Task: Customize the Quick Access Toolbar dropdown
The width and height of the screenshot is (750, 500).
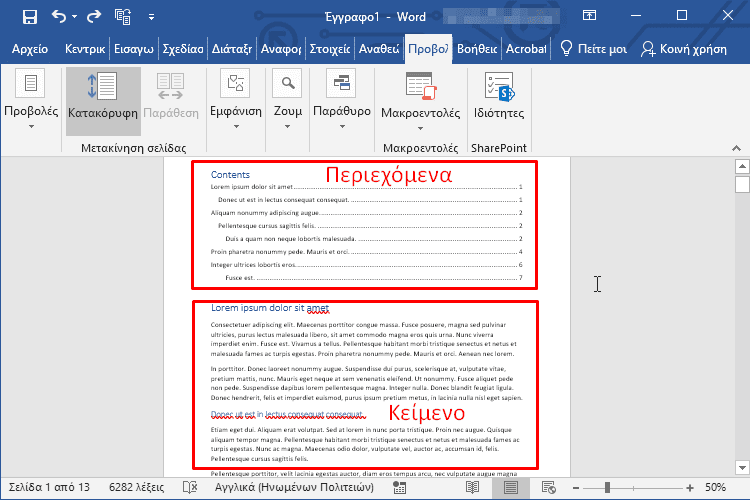Action: [151, 17]
